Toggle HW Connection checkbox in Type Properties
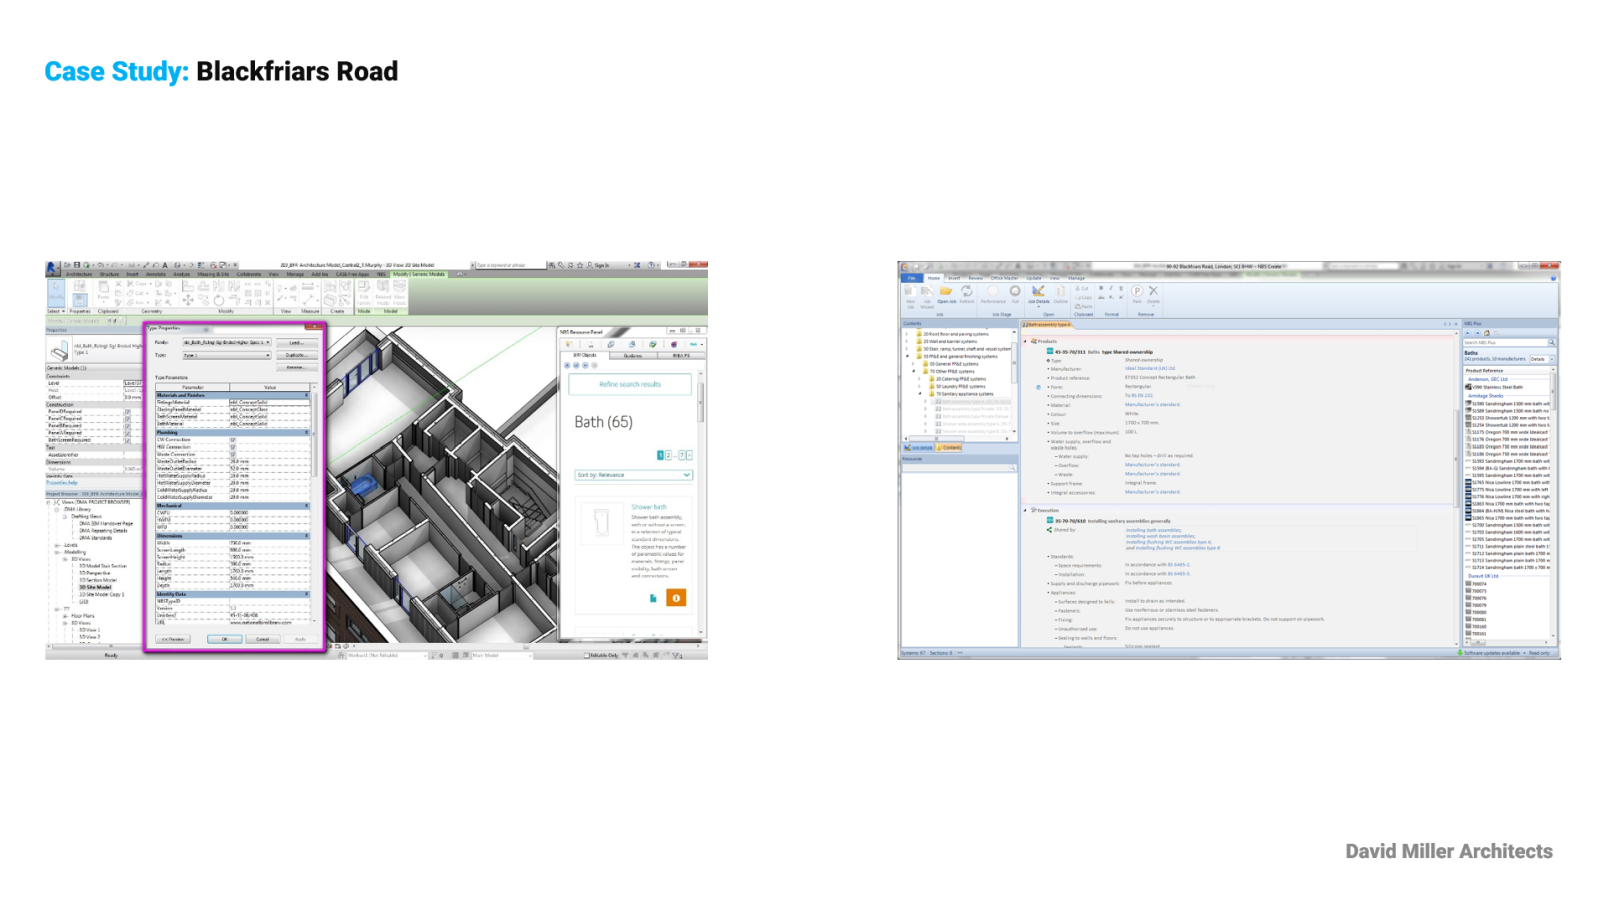 [233, 447]
